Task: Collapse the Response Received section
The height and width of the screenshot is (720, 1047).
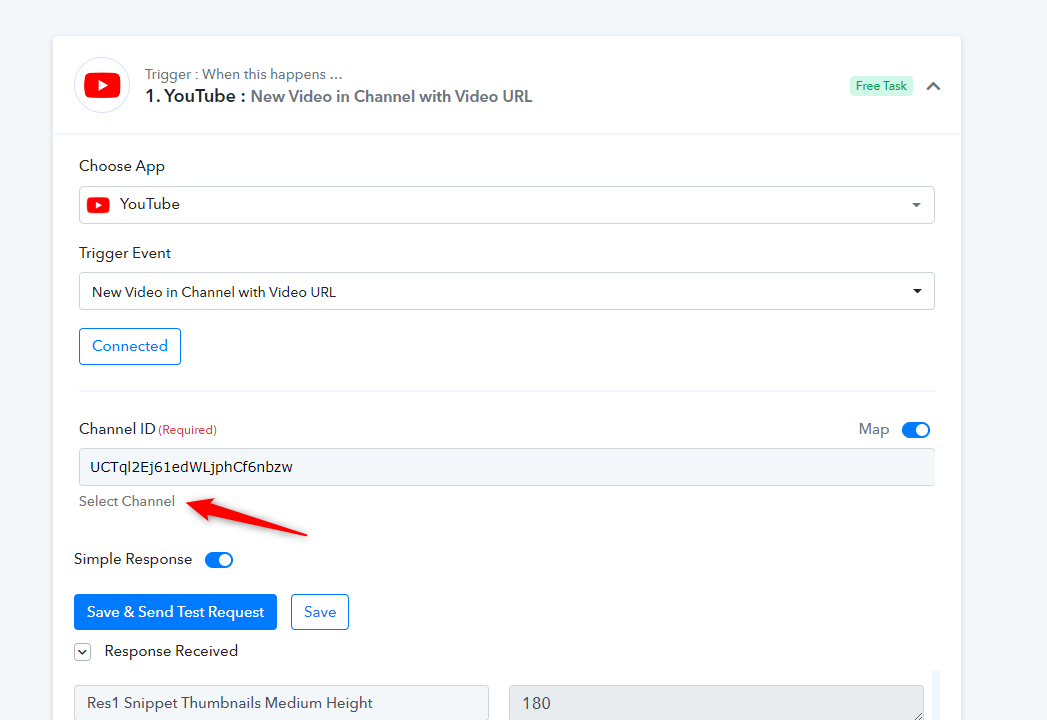Action: 83,652
